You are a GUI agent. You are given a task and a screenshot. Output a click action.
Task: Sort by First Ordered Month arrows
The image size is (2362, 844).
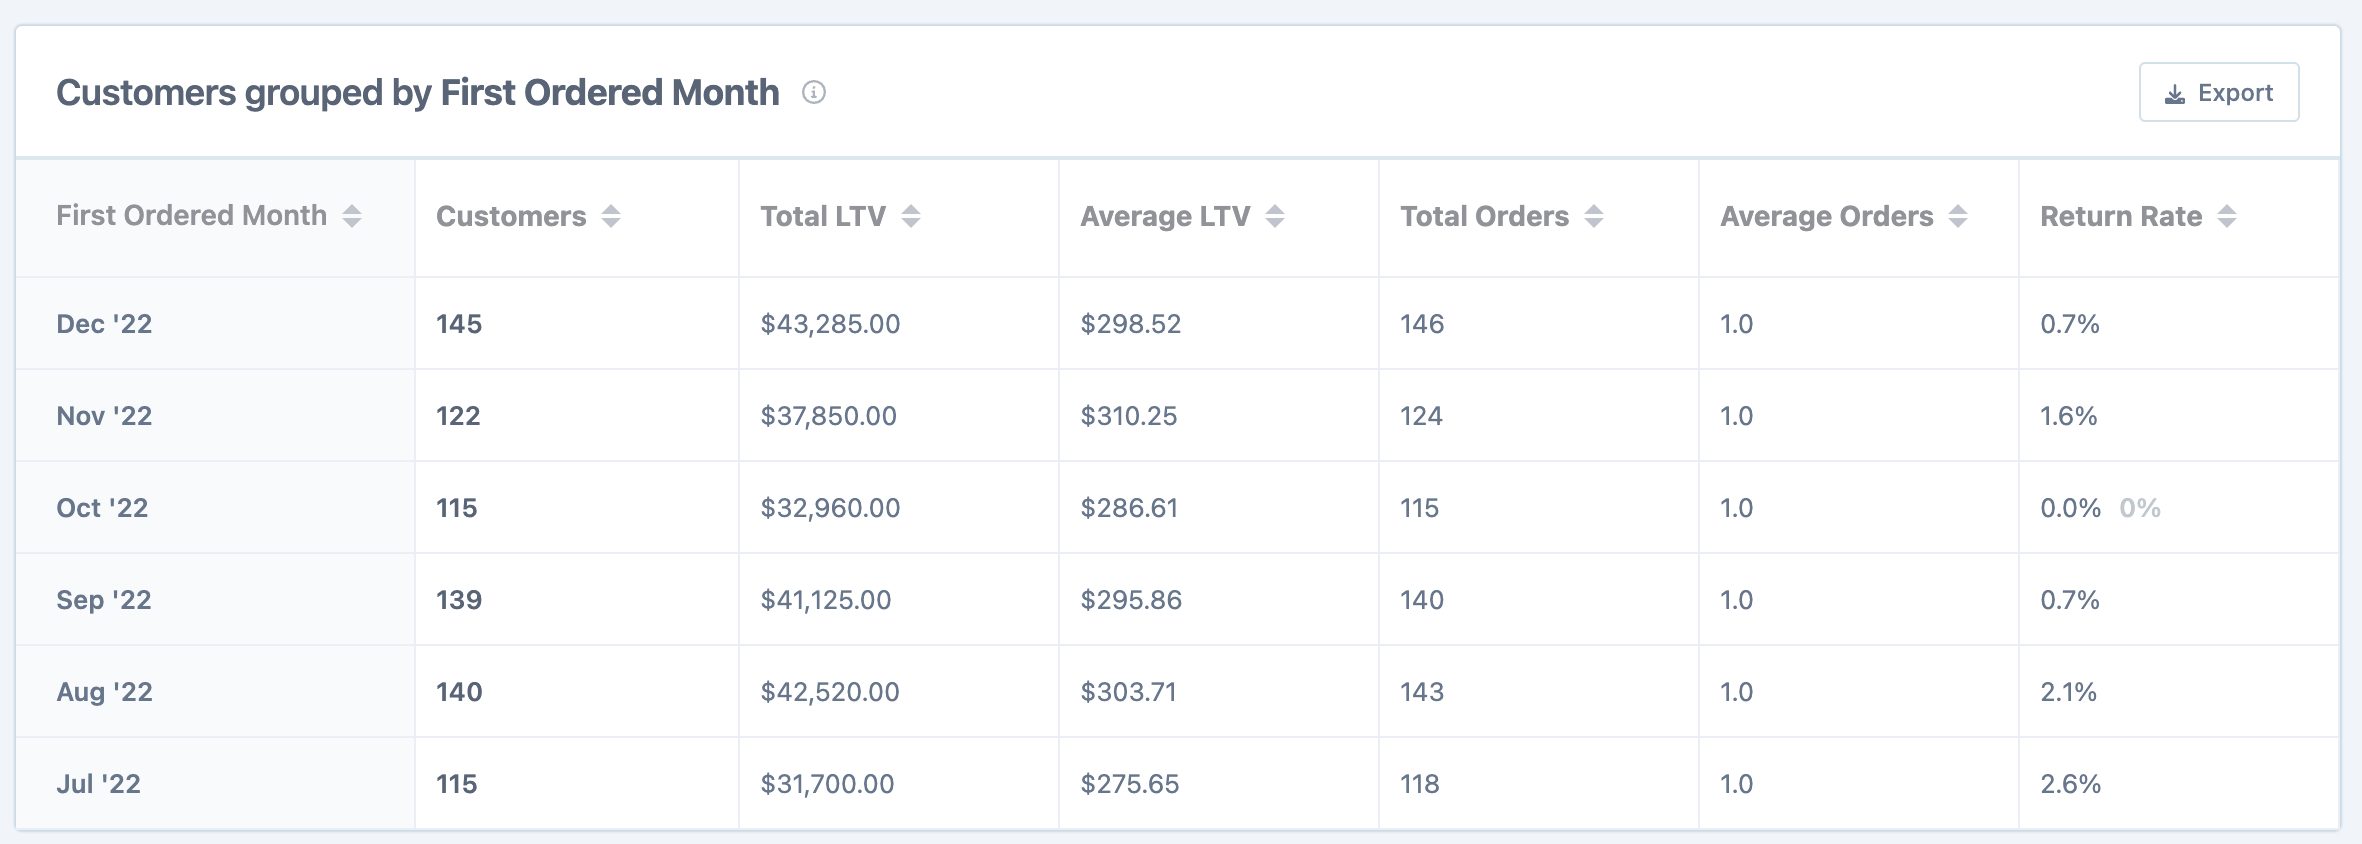(x=352, y=216)
